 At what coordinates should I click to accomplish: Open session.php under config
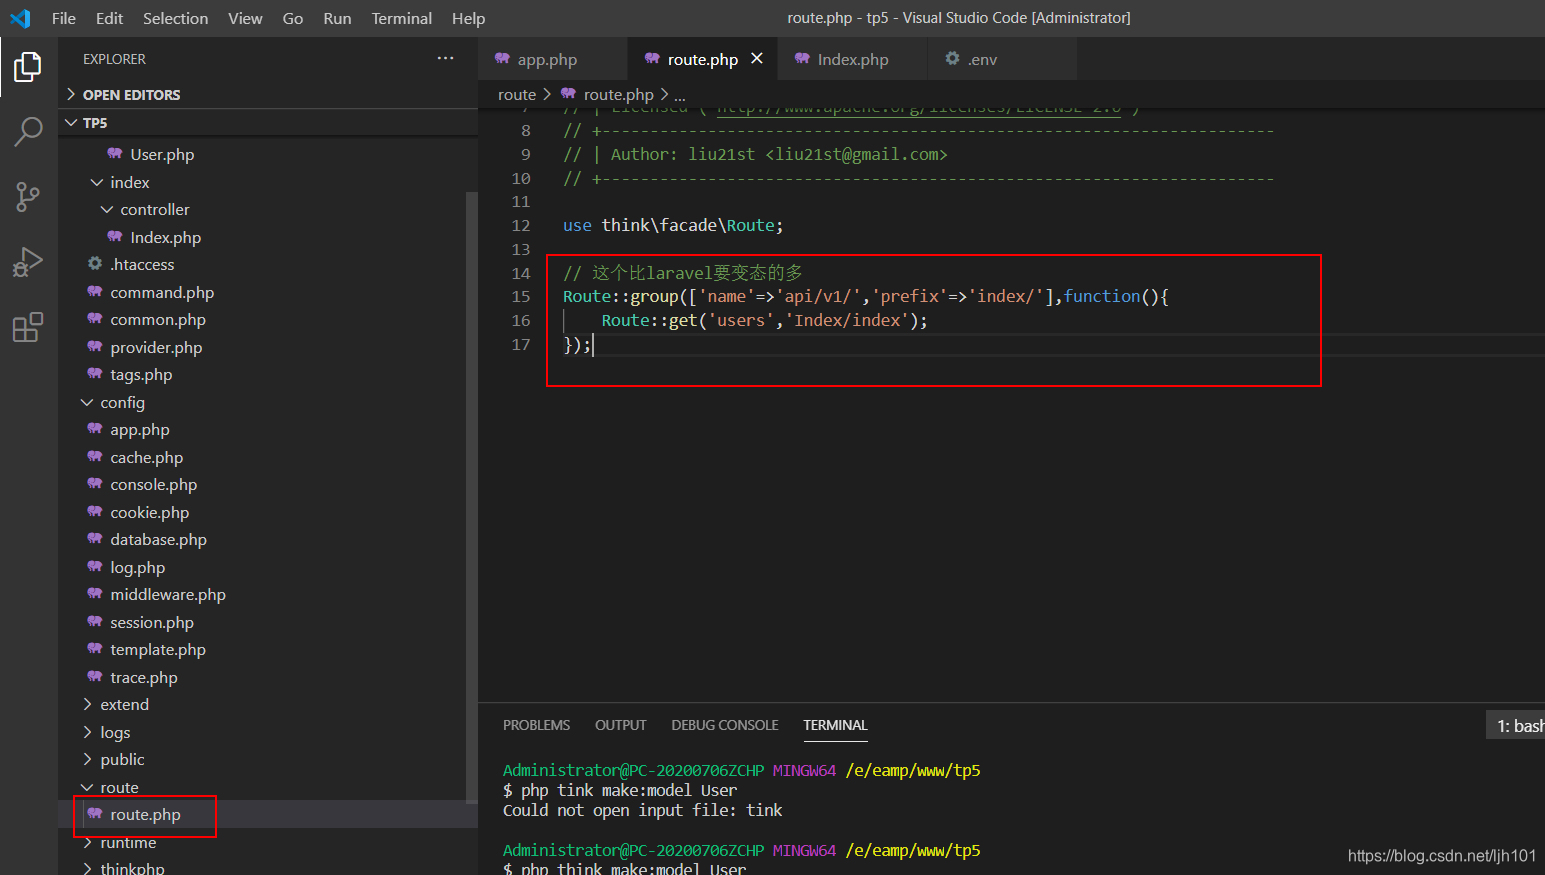[x=152, y=622]
